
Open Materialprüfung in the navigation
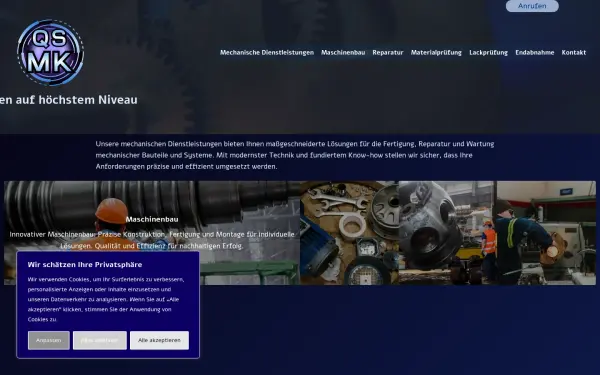click(436, 52)
